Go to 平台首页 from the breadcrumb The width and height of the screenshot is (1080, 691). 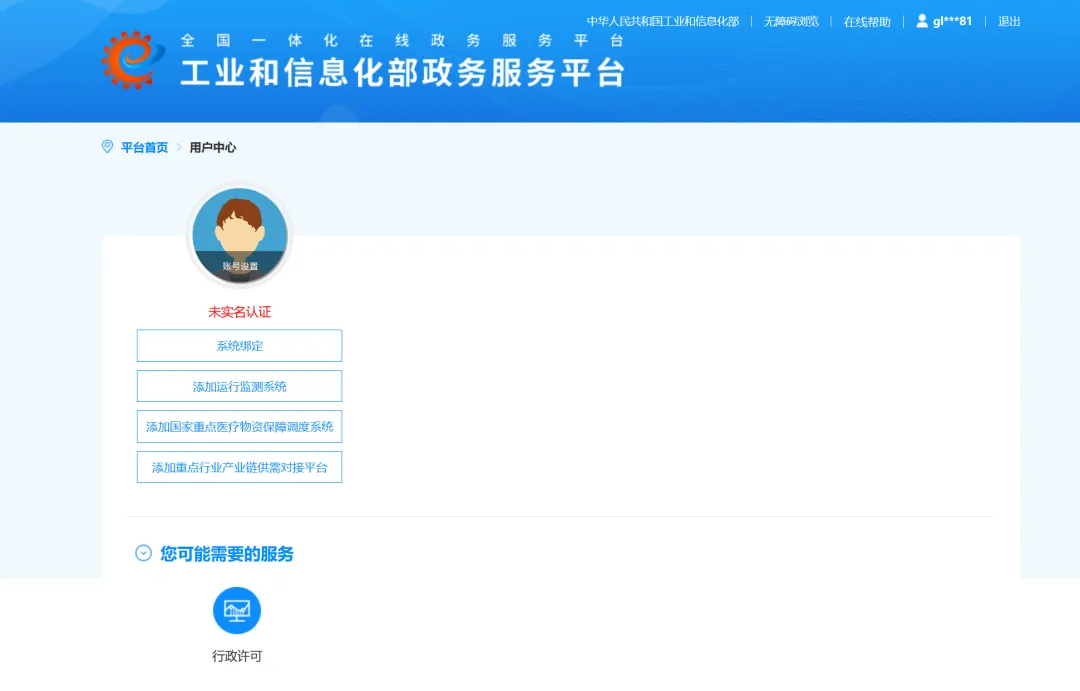(x=143, y=147)
